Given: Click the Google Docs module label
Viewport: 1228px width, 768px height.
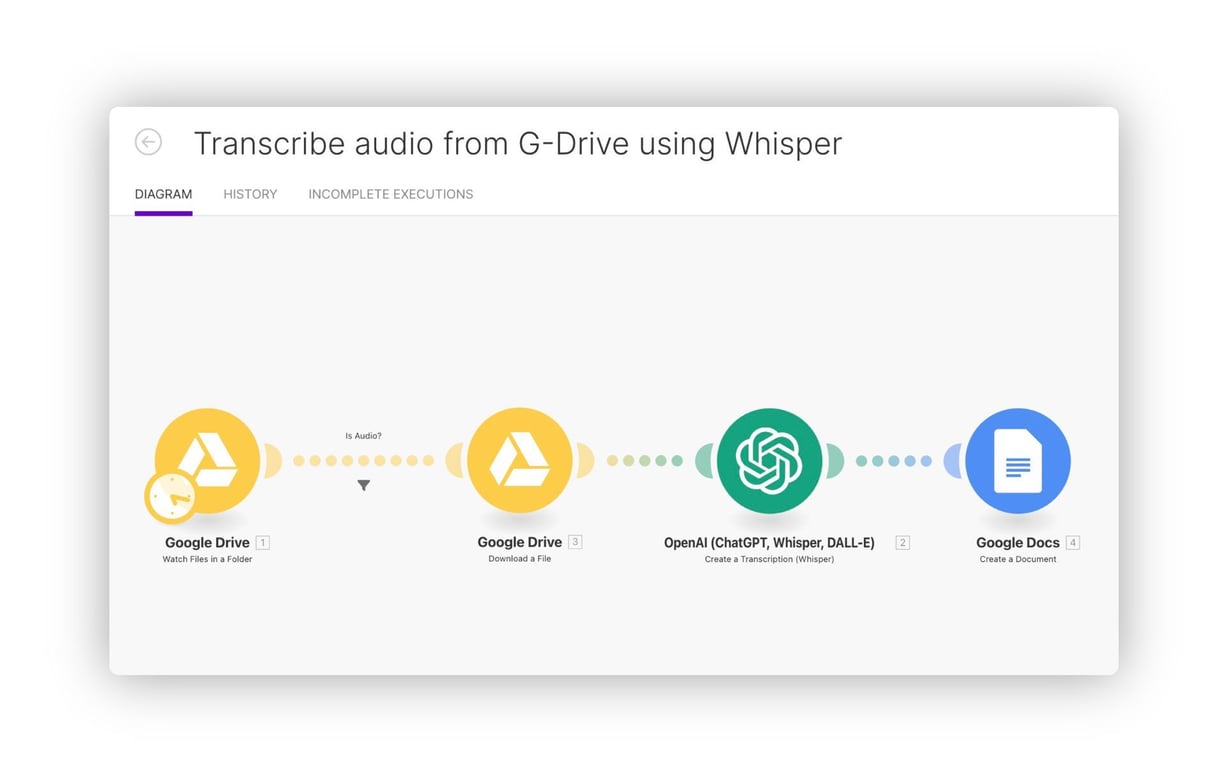Looking at the screenshot, I should click(x=1018, y=543).
